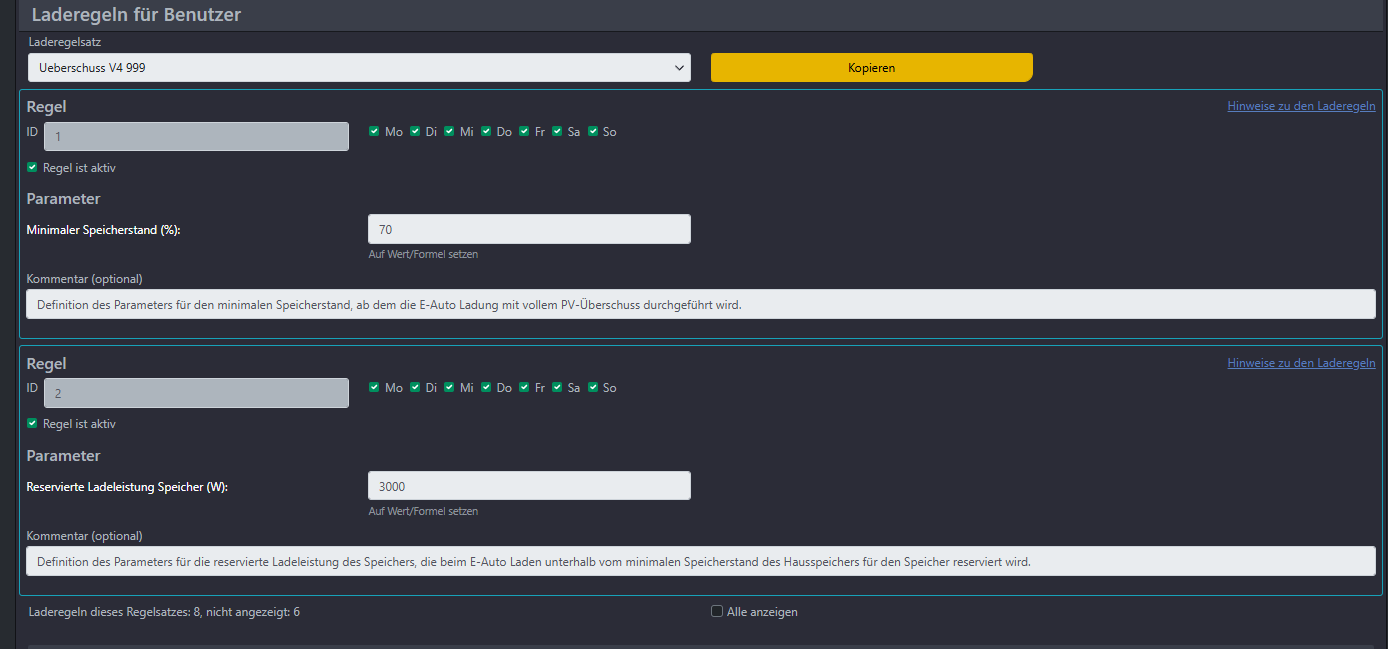1388x649 pixels.
Task: Click the Reservierte Ladeleistung Speicher value field
Action: [x=529, y=486]
